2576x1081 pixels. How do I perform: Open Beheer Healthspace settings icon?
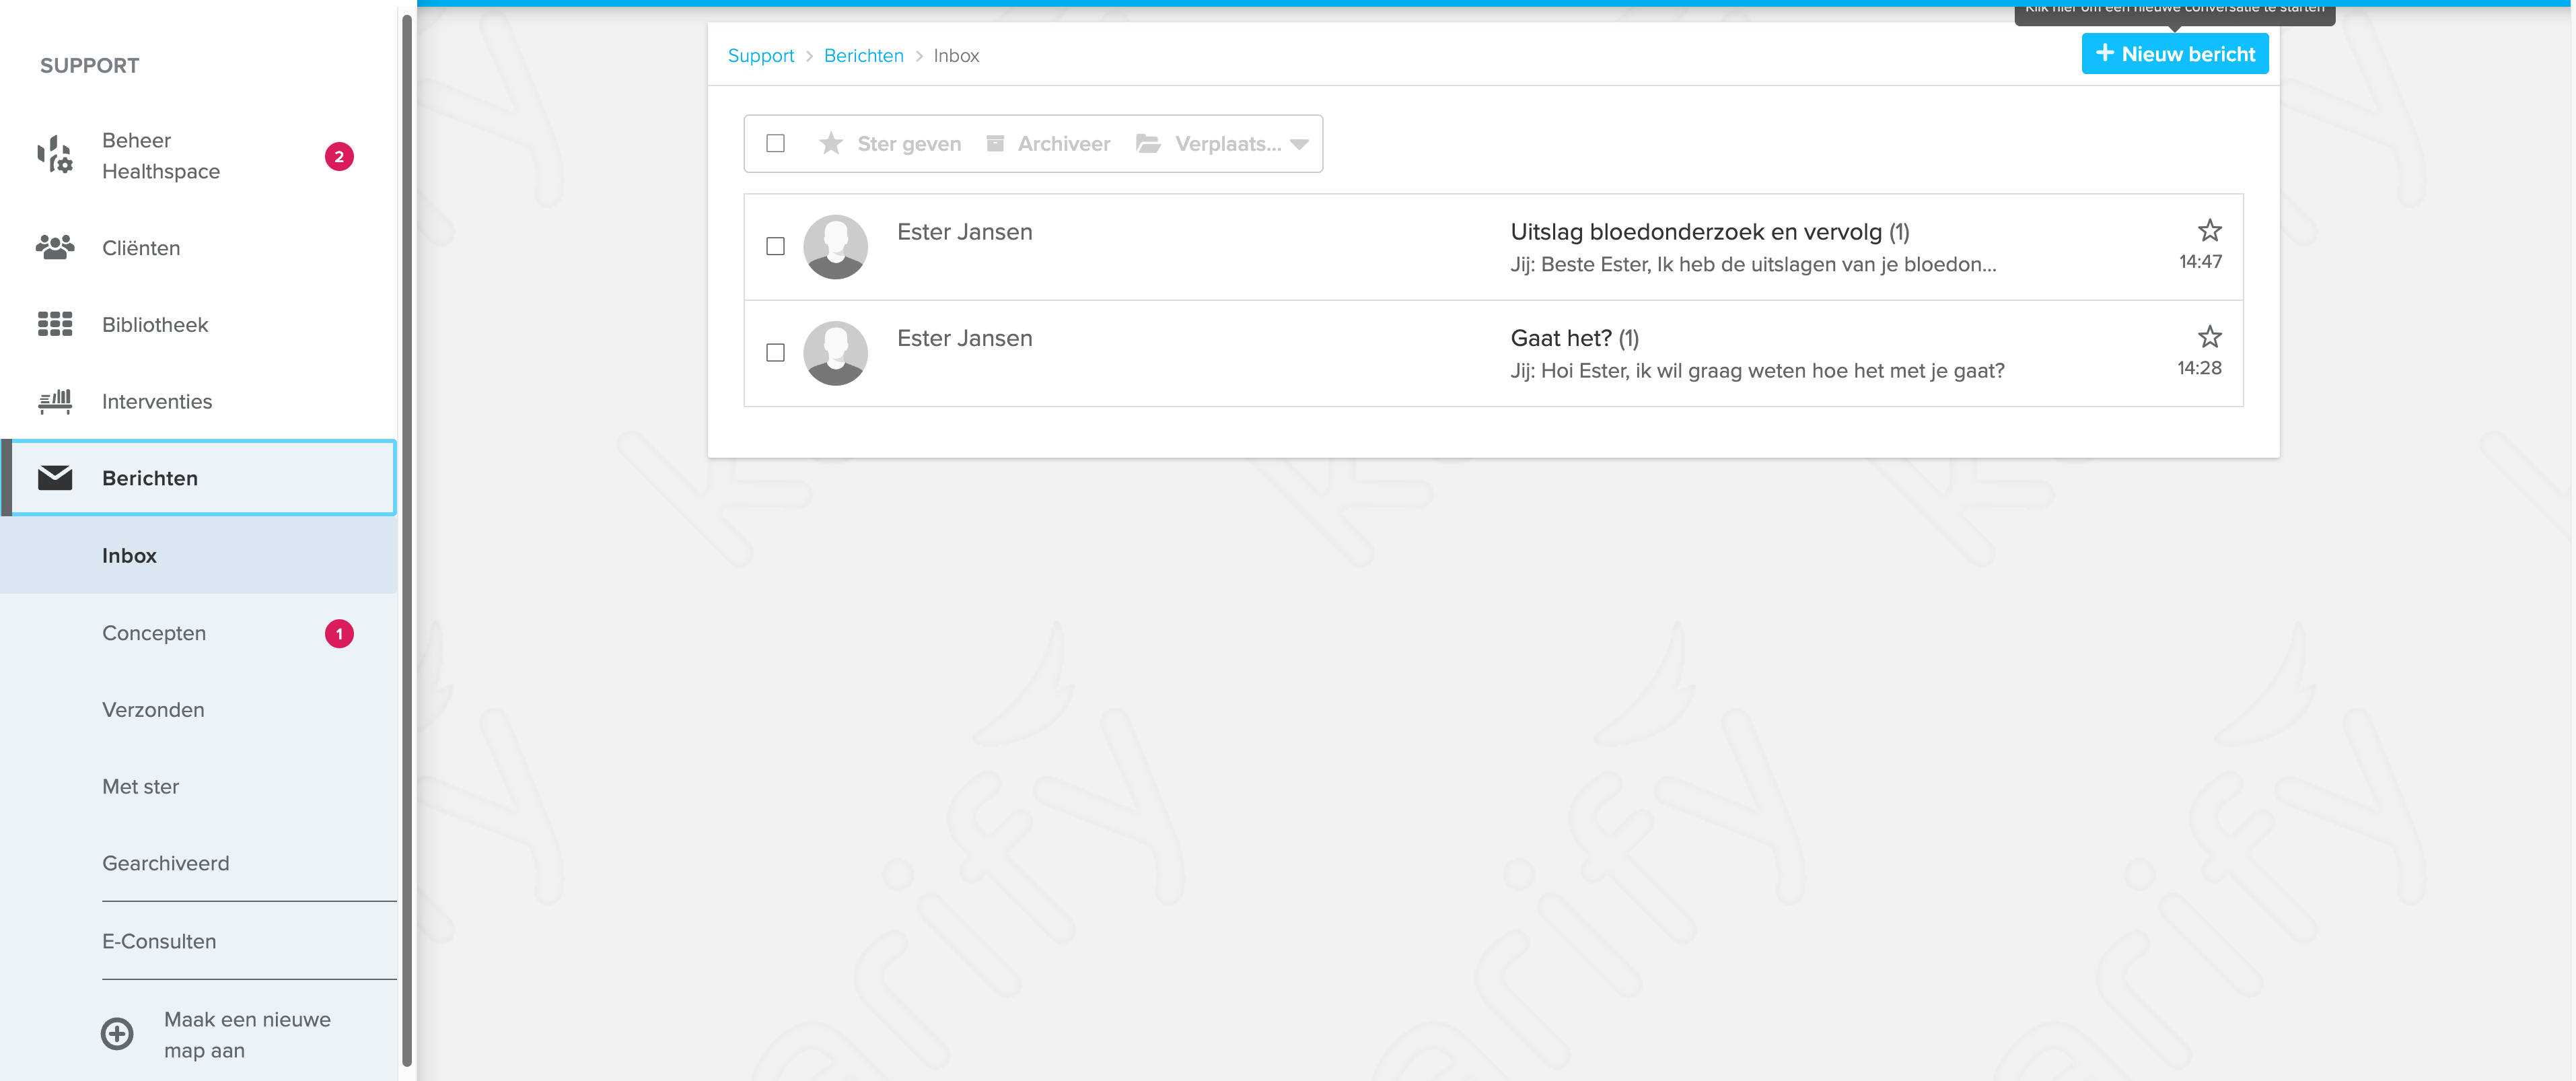pos(55,155)
